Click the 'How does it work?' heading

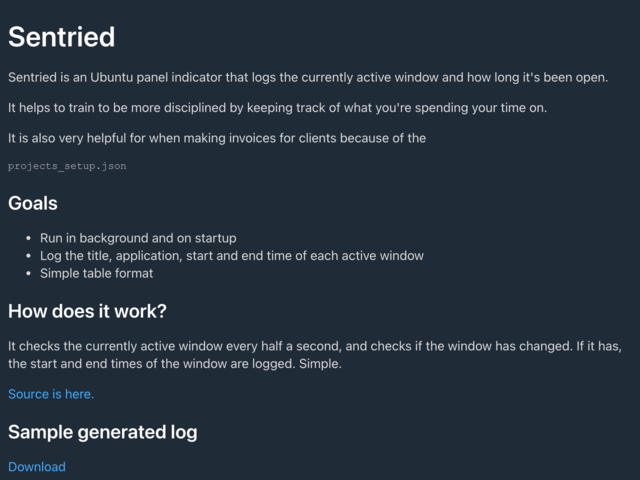[87, 311]
